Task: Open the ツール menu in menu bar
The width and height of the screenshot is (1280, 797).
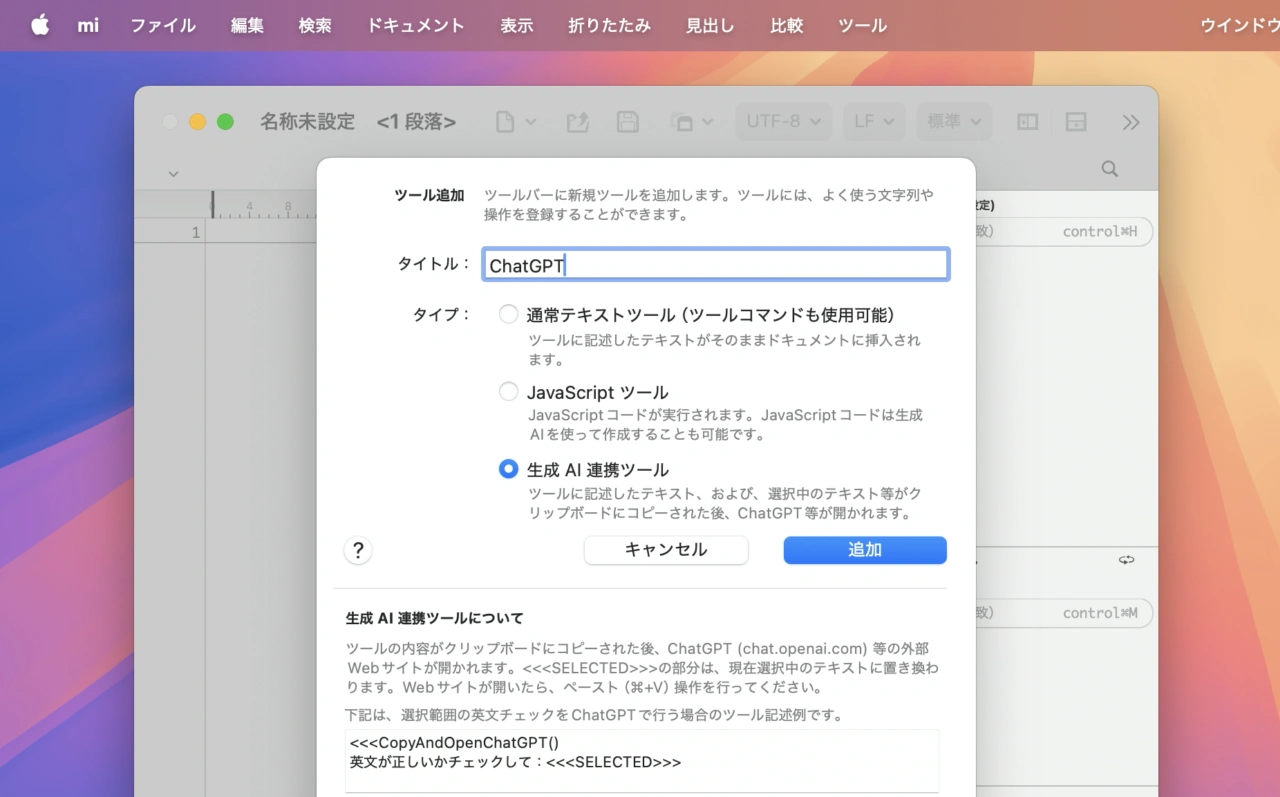Action: tap(862, 25)
